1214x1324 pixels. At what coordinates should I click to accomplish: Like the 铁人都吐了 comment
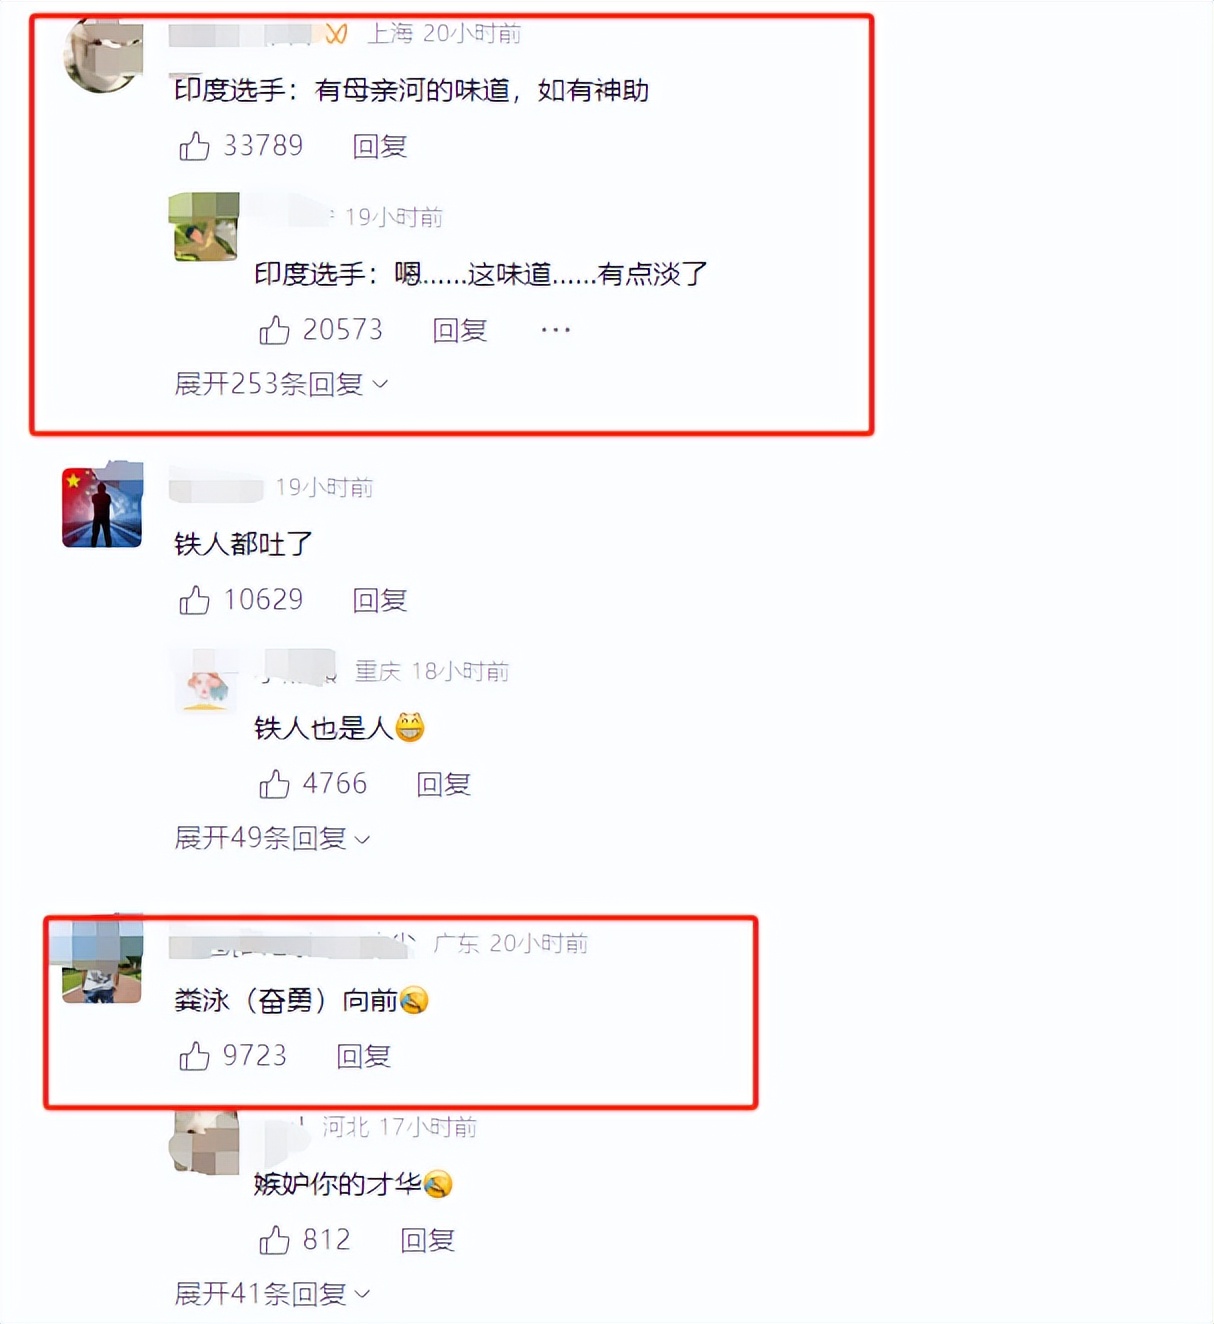(194, 600)
